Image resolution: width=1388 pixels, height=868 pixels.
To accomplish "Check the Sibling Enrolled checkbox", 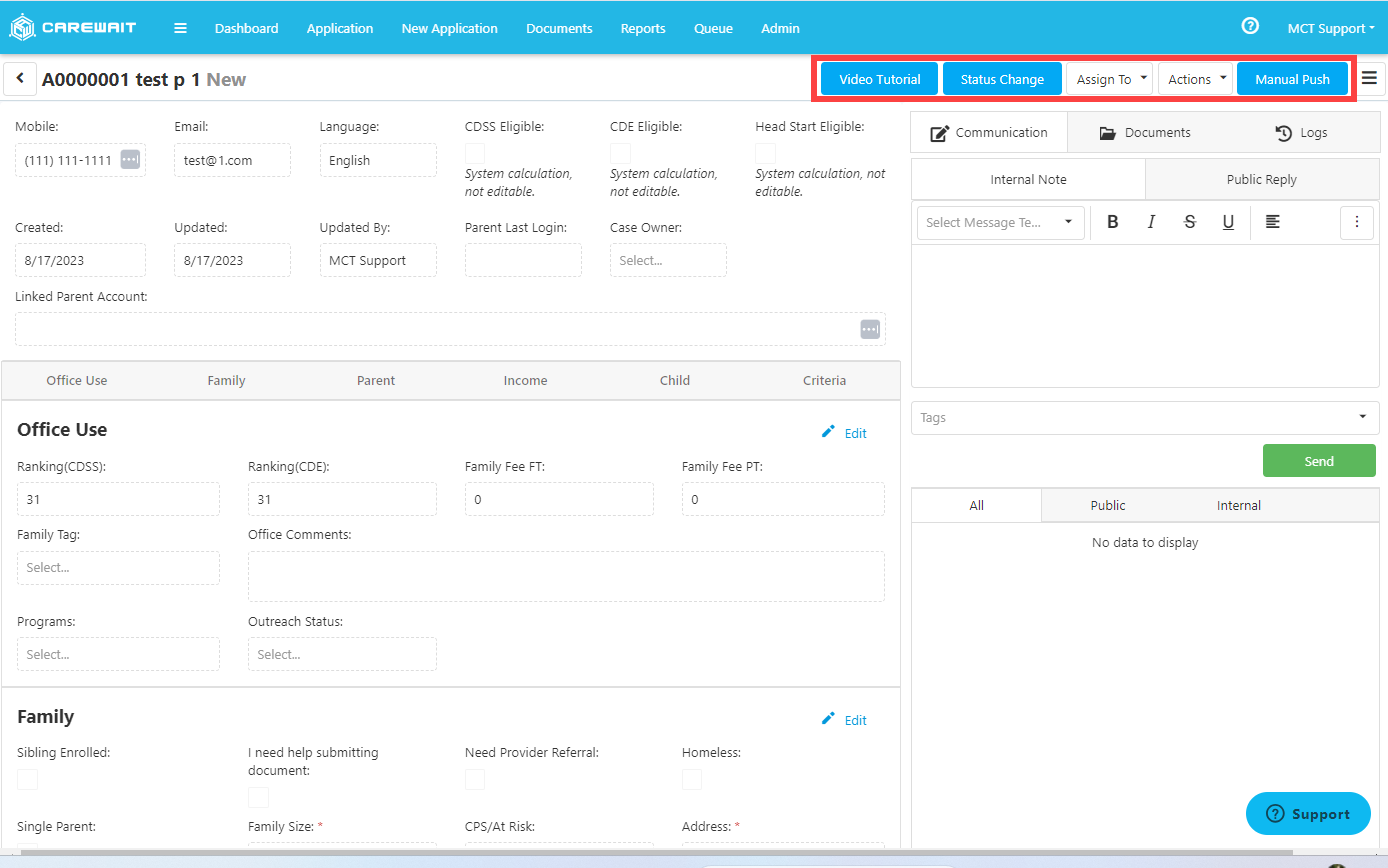I will click(27, 779).
